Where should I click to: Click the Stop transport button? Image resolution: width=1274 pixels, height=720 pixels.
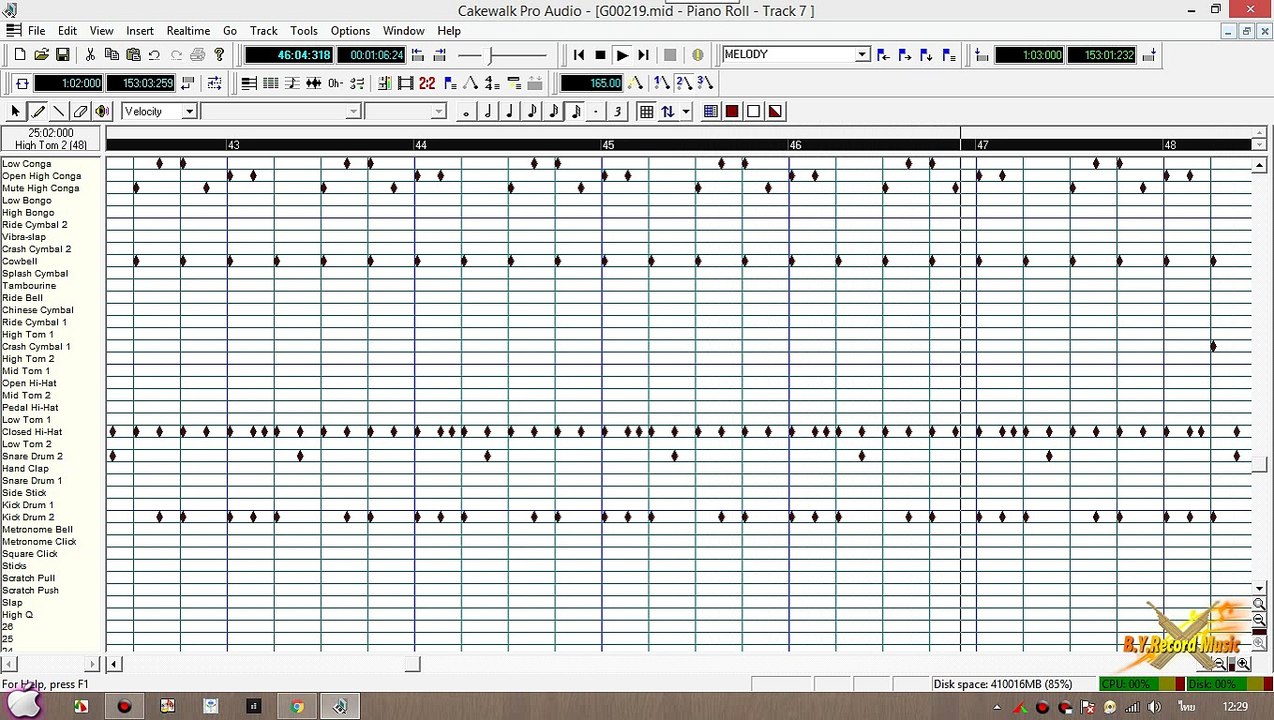click(600, 55)
